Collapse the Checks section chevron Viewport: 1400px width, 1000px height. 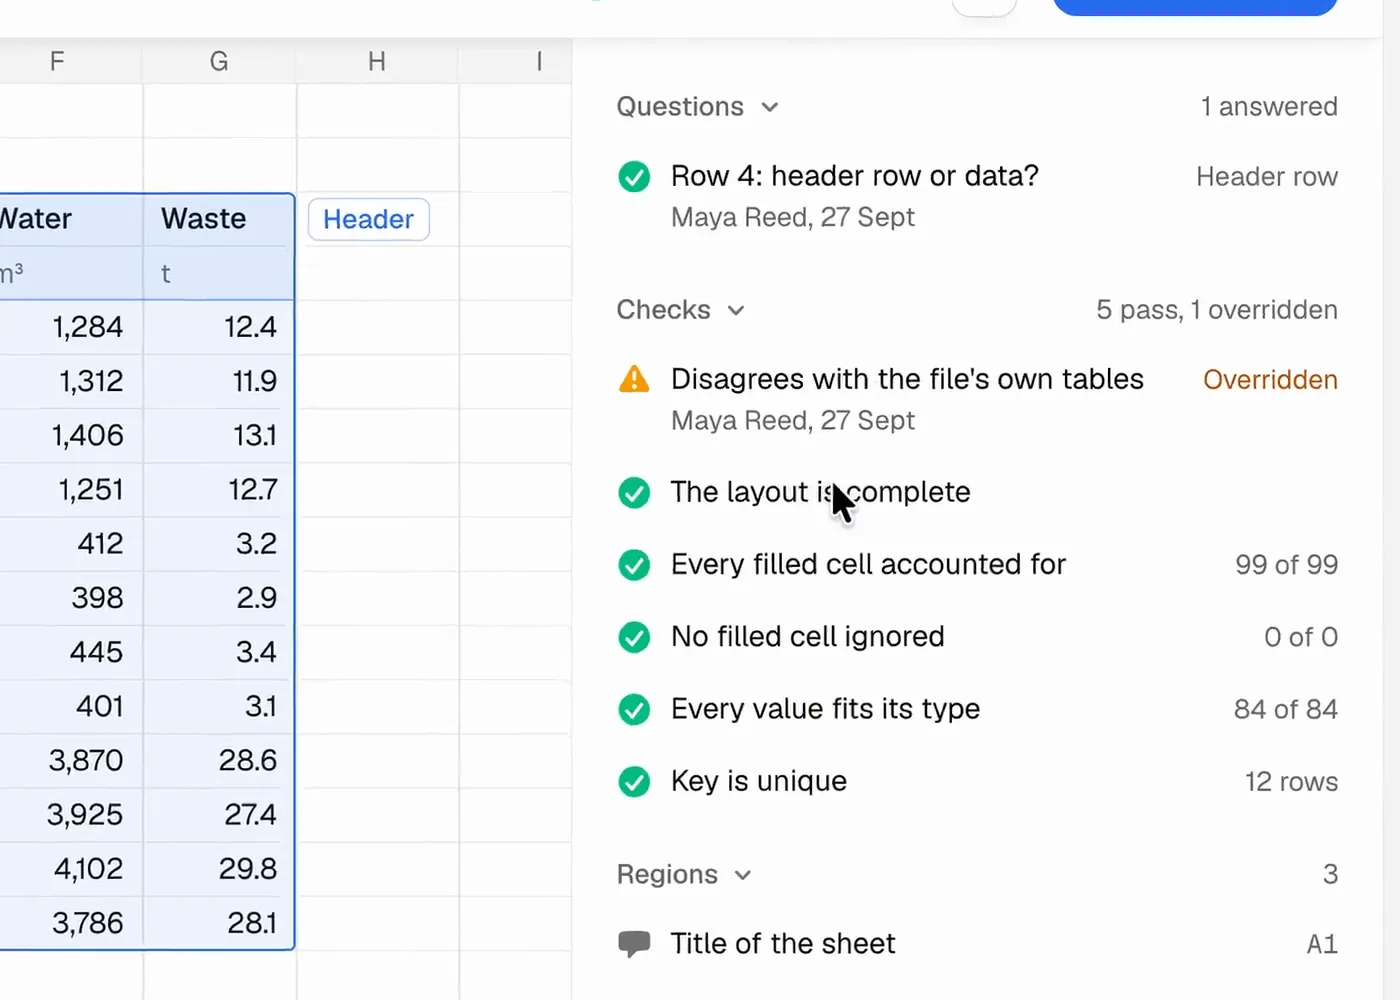click(x=736, y=310)
